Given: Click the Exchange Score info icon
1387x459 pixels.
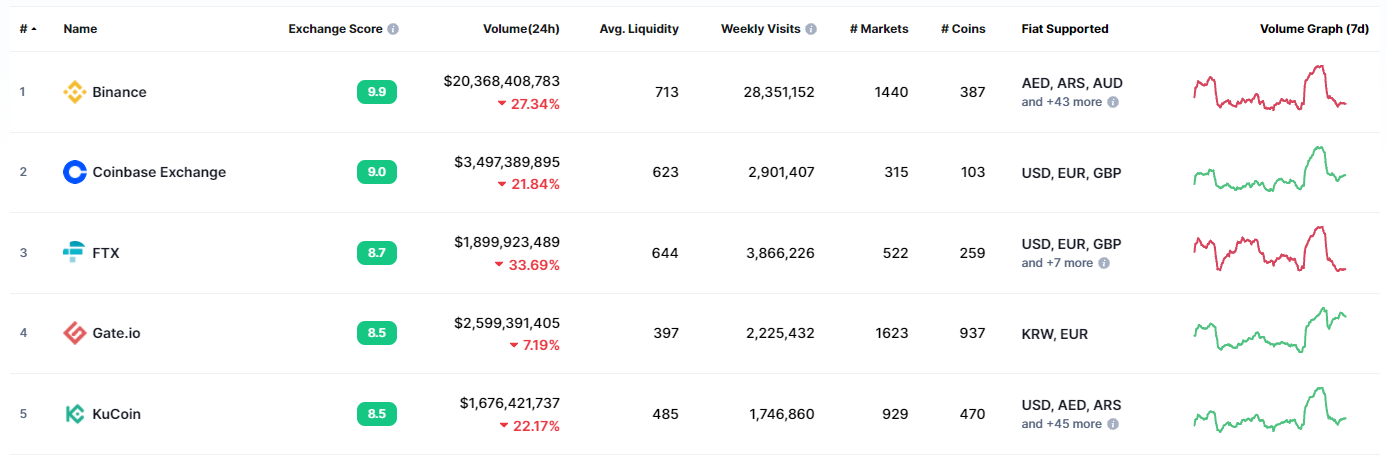Looking at the screenshot, I should pyautogui.click(x=393, y=29).
